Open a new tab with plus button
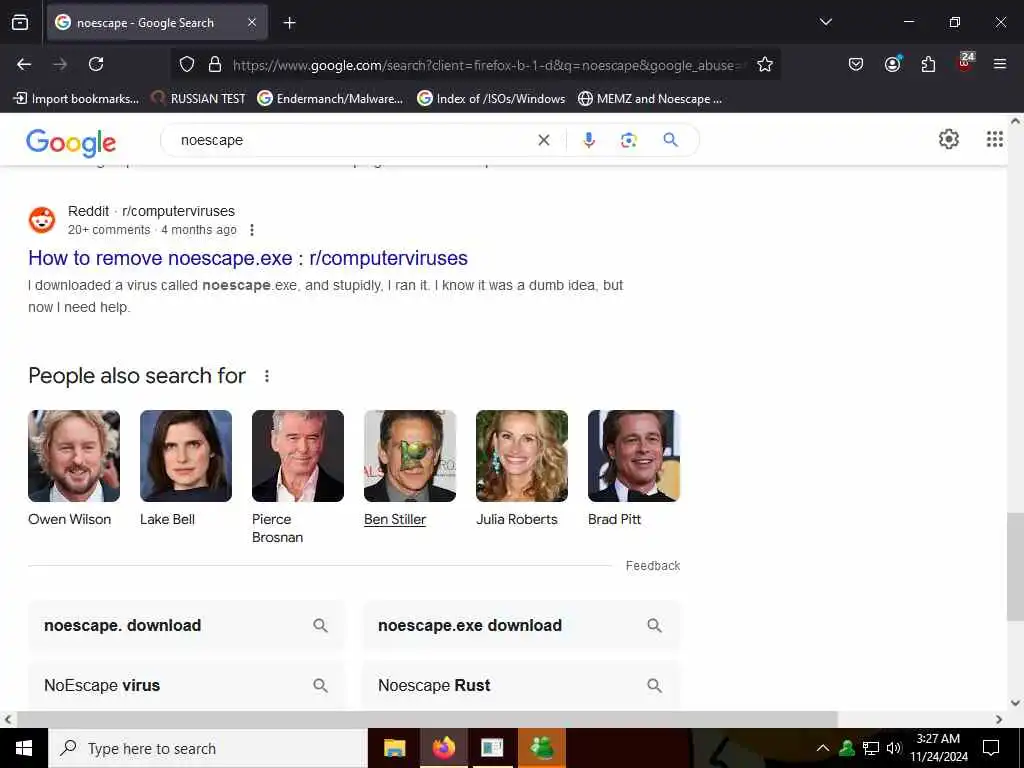Viewport: 1024px width, 768px height. point(289,23)
